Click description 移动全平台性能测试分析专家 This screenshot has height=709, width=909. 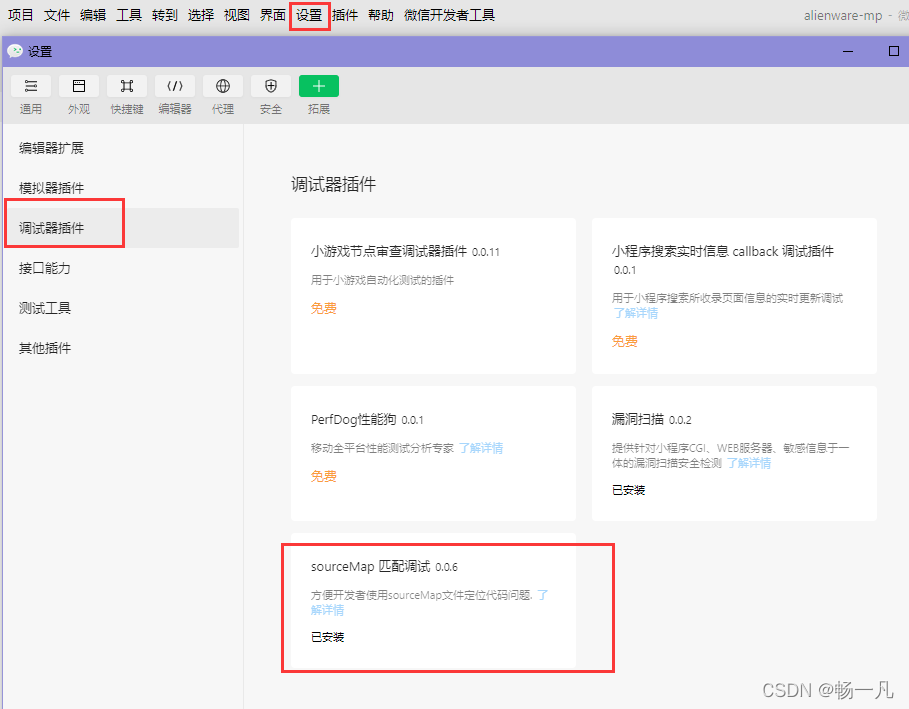point(382,448)
